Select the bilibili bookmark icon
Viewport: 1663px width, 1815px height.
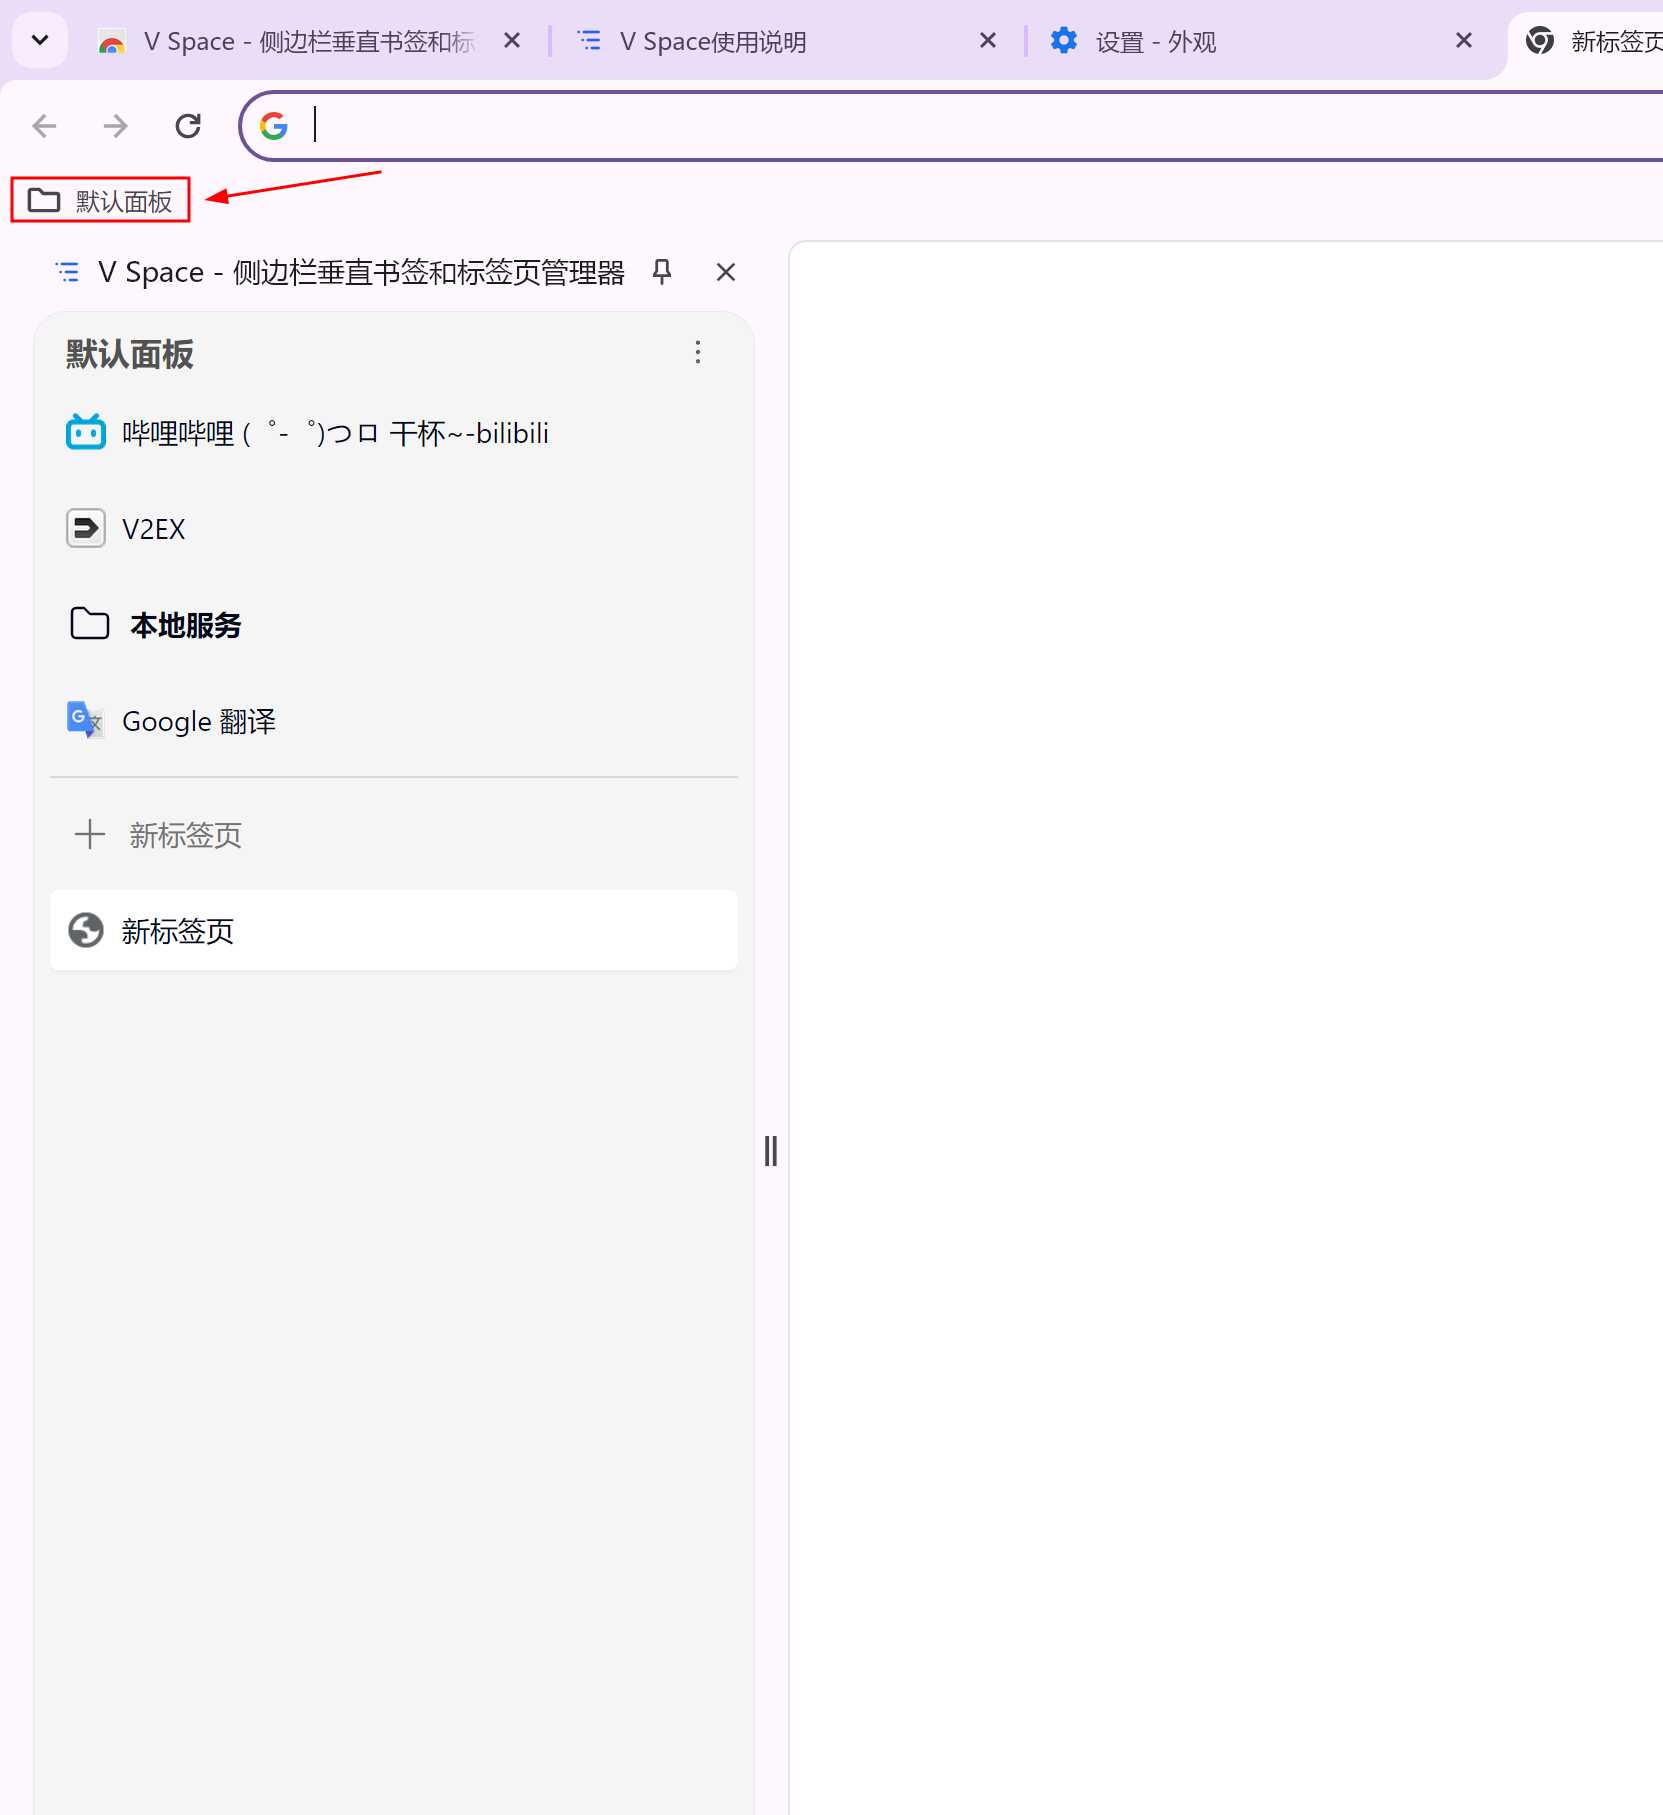(x=85, y=432)
